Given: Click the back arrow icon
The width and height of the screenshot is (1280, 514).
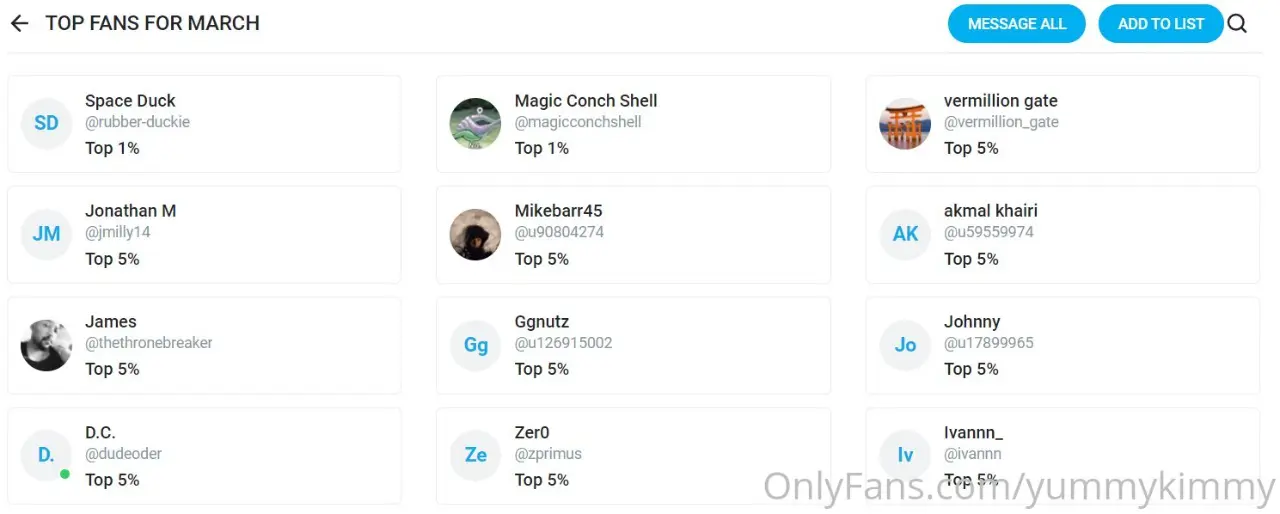Looking at the screenshot, I should pos(19,23).
